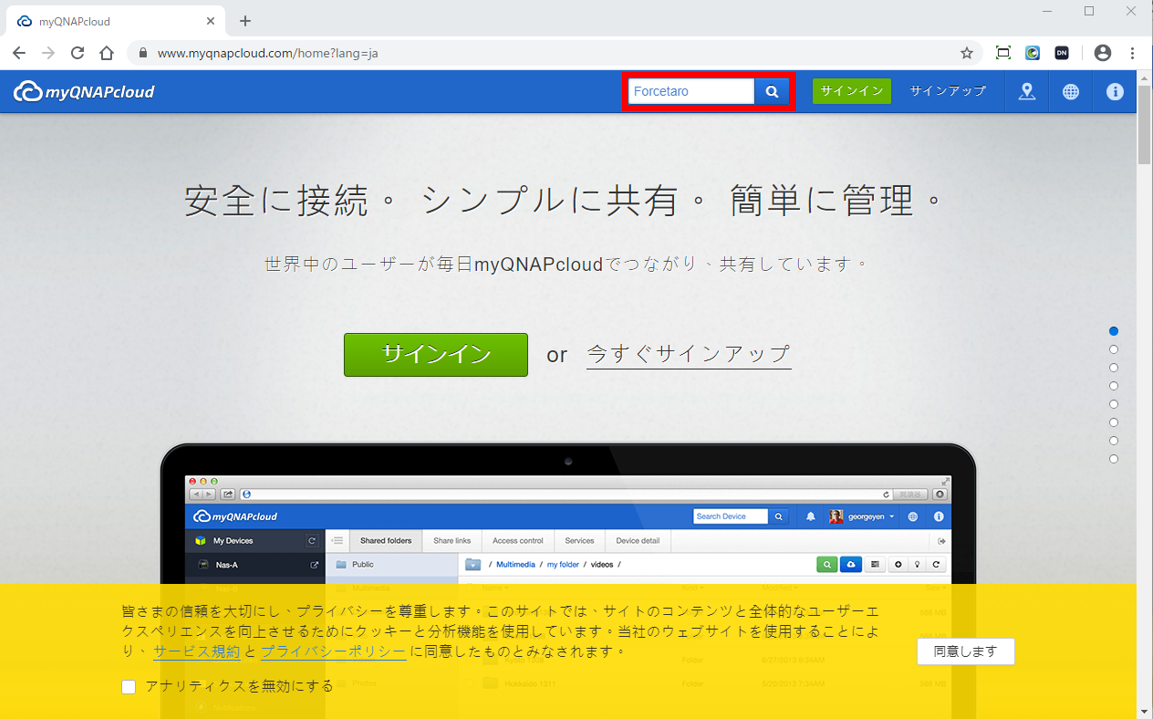The height and width of the screenshot is (719, 1153).
Task: Open a new browser tab
Action: tap(245, 21)
